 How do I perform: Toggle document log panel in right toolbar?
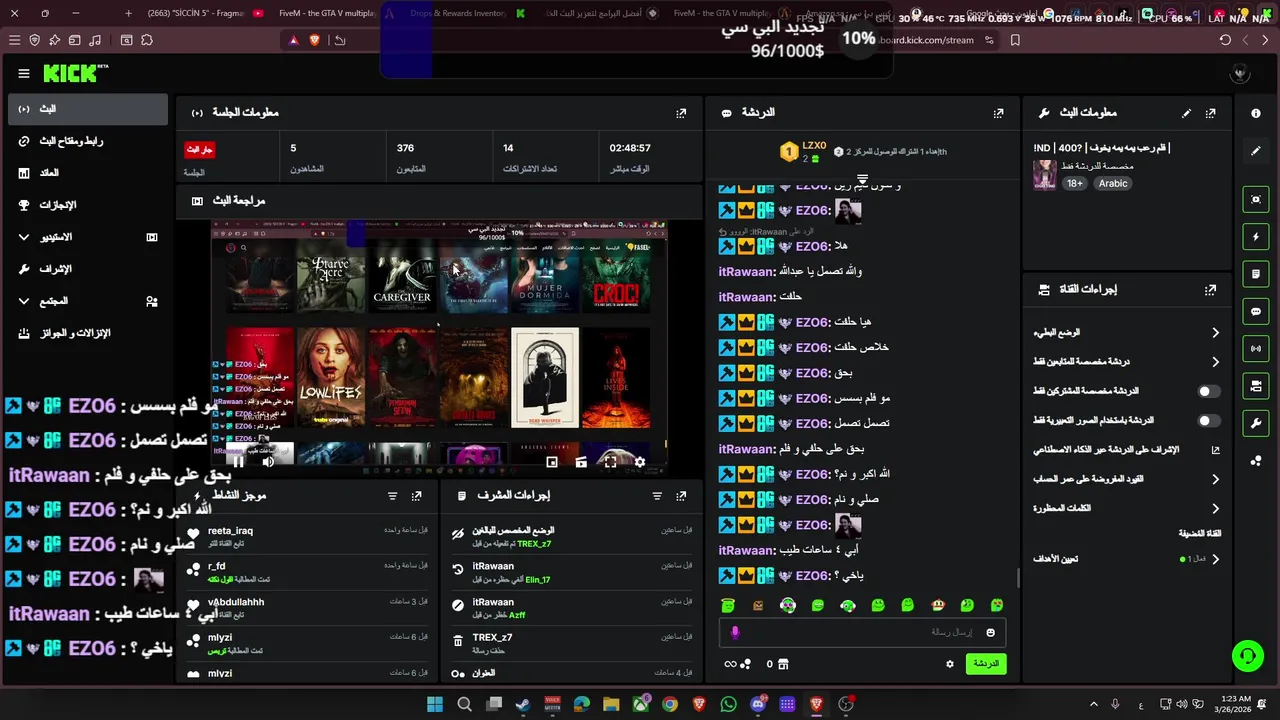coord(1256,273)
